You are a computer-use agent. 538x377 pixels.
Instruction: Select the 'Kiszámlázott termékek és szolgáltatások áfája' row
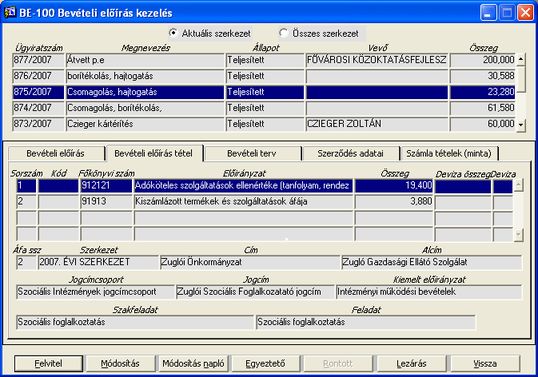click(x=265, y=202)
